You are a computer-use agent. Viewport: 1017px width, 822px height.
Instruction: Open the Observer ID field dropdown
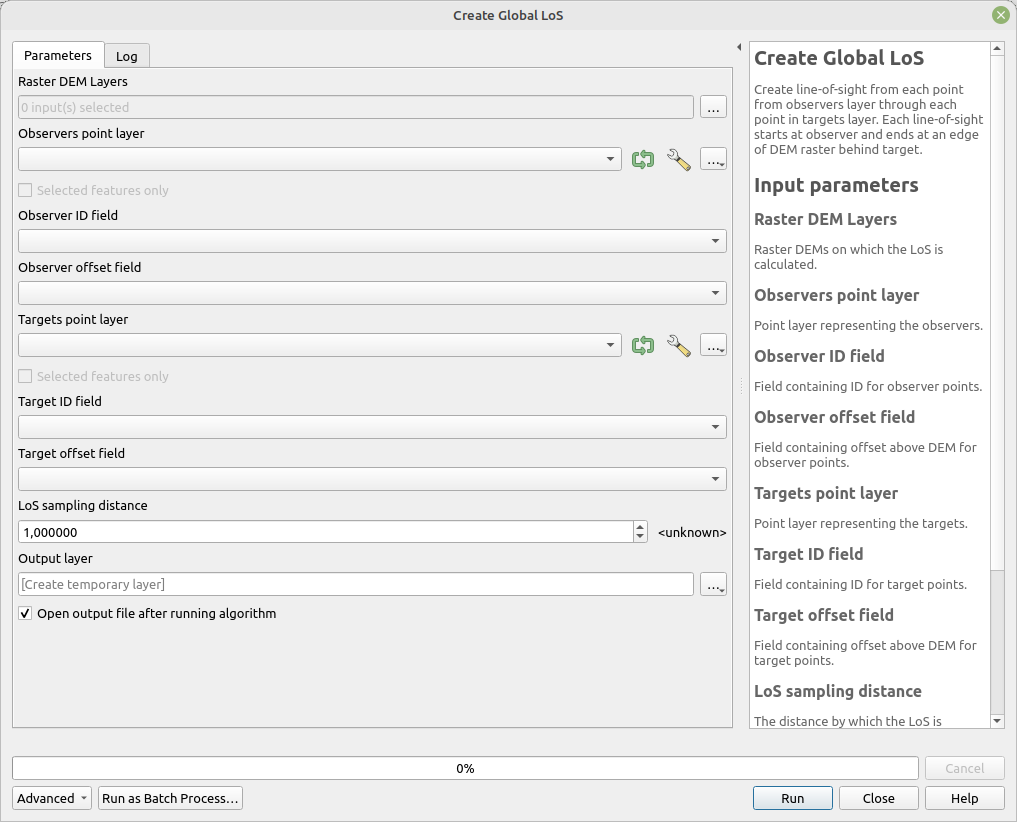714,240
